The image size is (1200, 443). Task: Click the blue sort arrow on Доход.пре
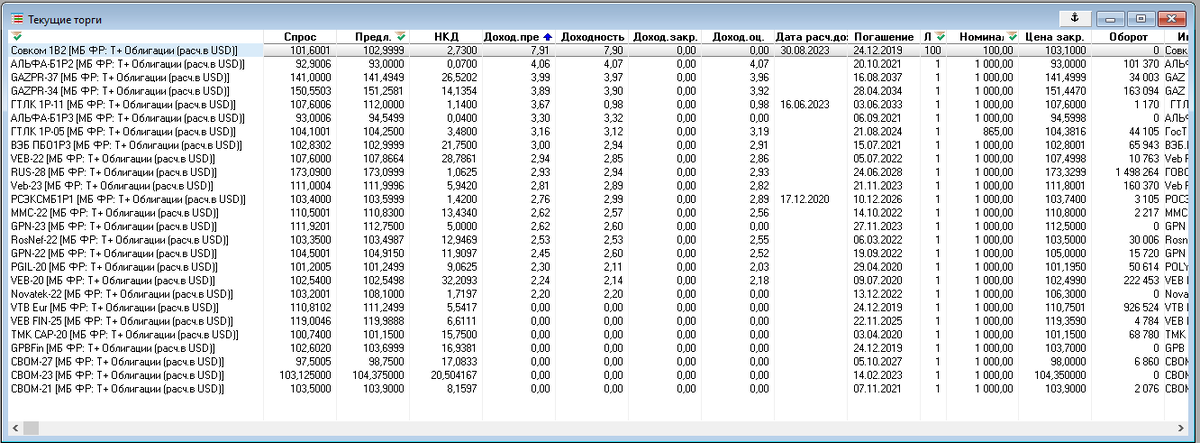(x=547, y=36)
